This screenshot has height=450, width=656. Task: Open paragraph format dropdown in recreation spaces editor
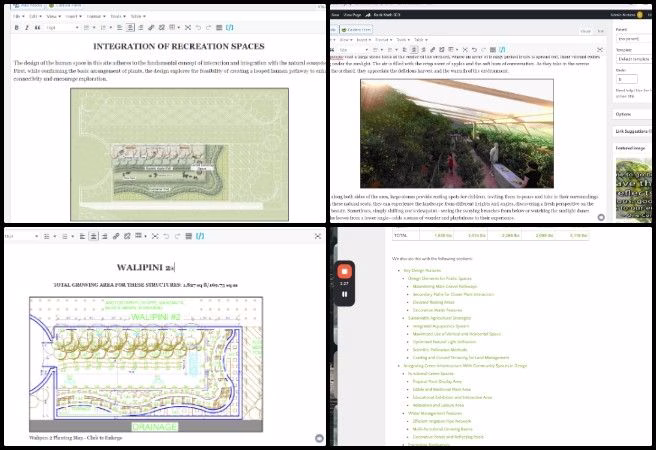point(62,28)
